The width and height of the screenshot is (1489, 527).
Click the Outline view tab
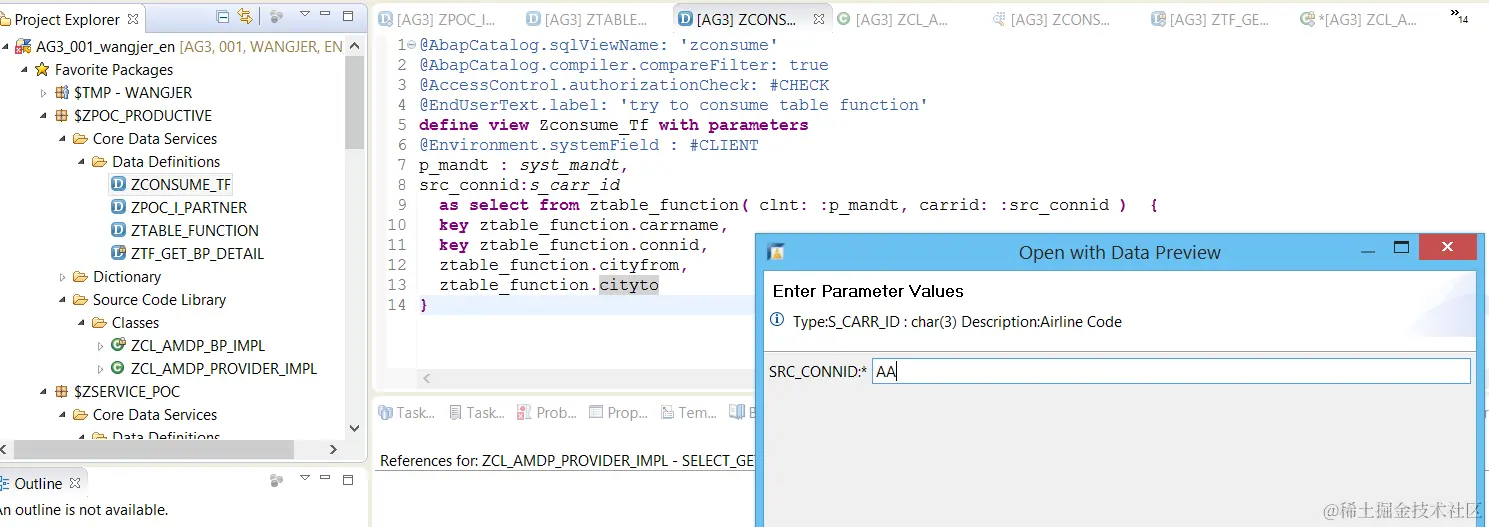[x=39, y=483]
